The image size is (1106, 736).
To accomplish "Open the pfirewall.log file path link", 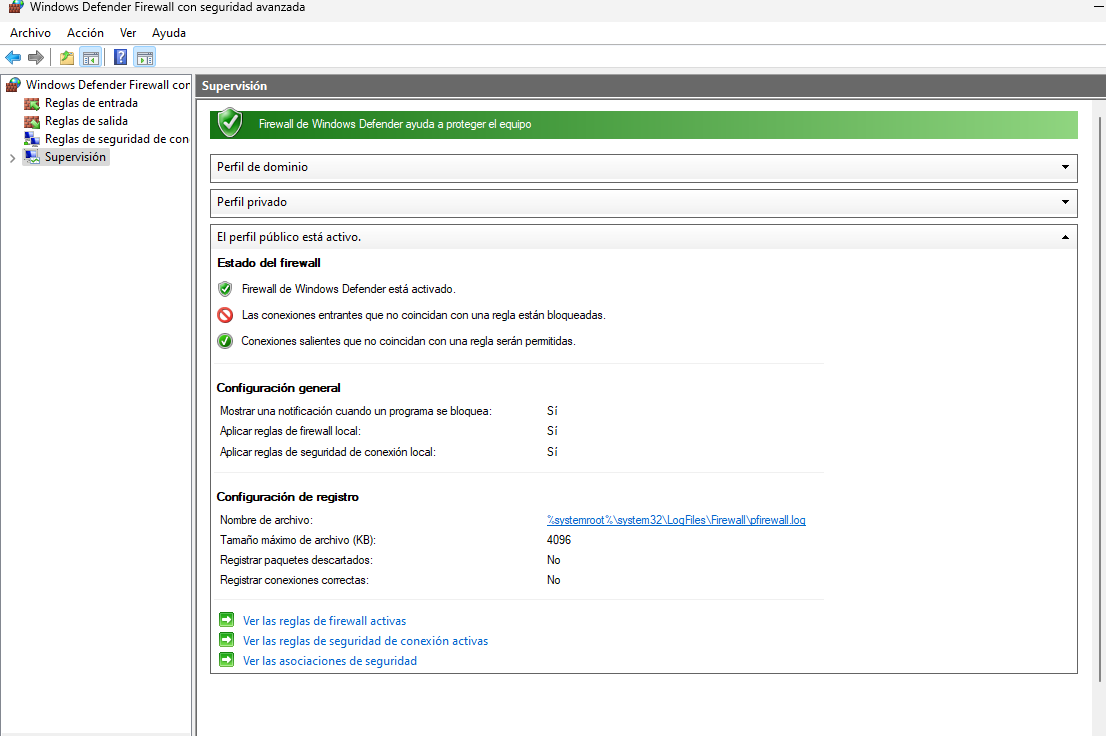I will 676,520.
